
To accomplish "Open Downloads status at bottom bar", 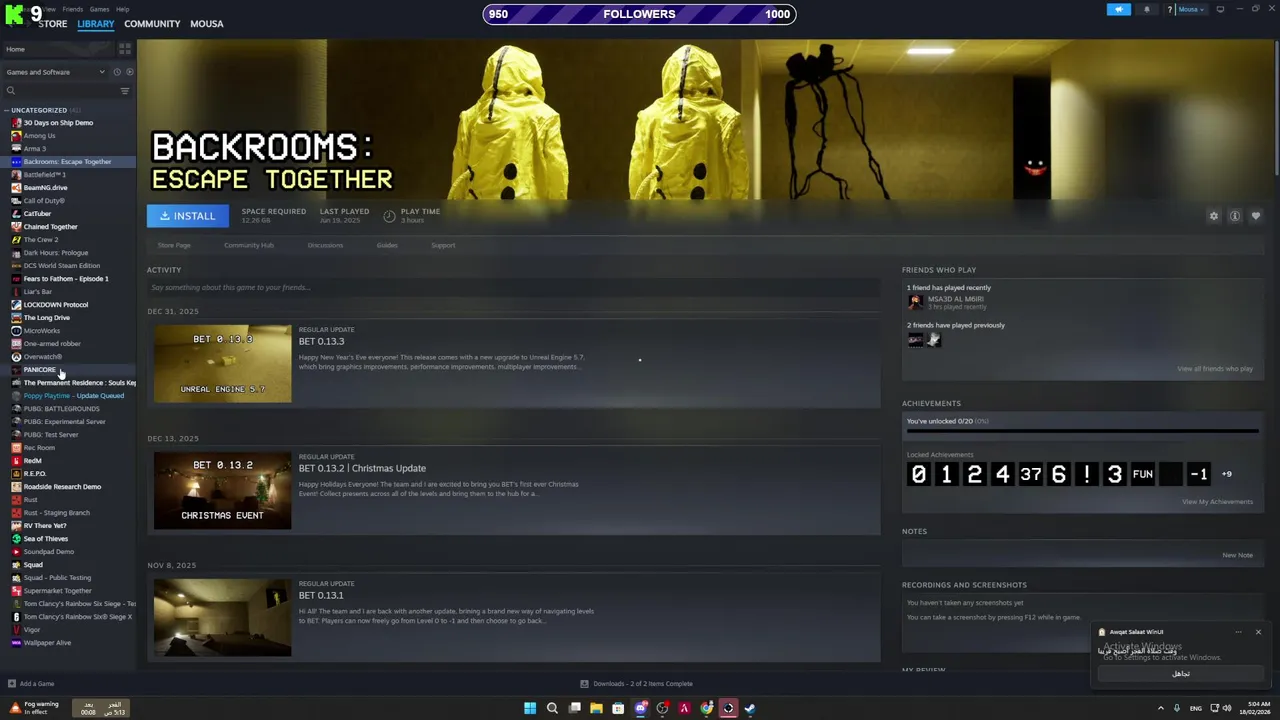I will 637,684.
